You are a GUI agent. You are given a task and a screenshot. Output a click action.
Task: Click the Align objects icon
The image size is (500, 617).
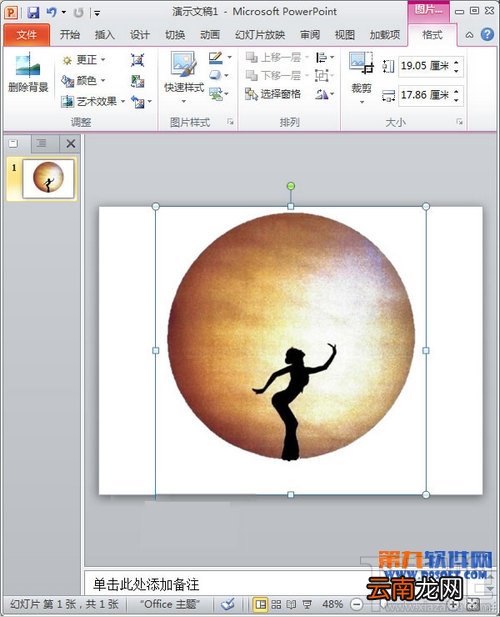pos(321,58)
